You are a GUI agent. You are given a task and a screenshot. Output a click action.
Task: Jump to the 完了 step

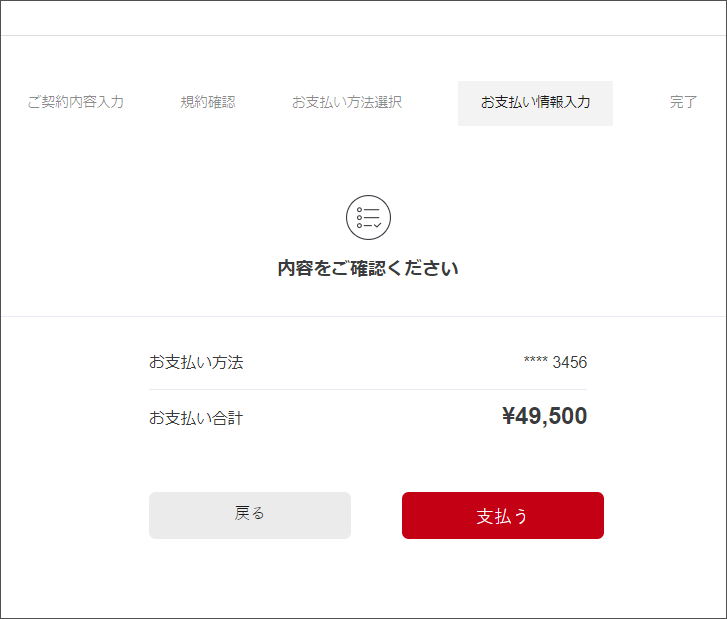click(683, 102)
